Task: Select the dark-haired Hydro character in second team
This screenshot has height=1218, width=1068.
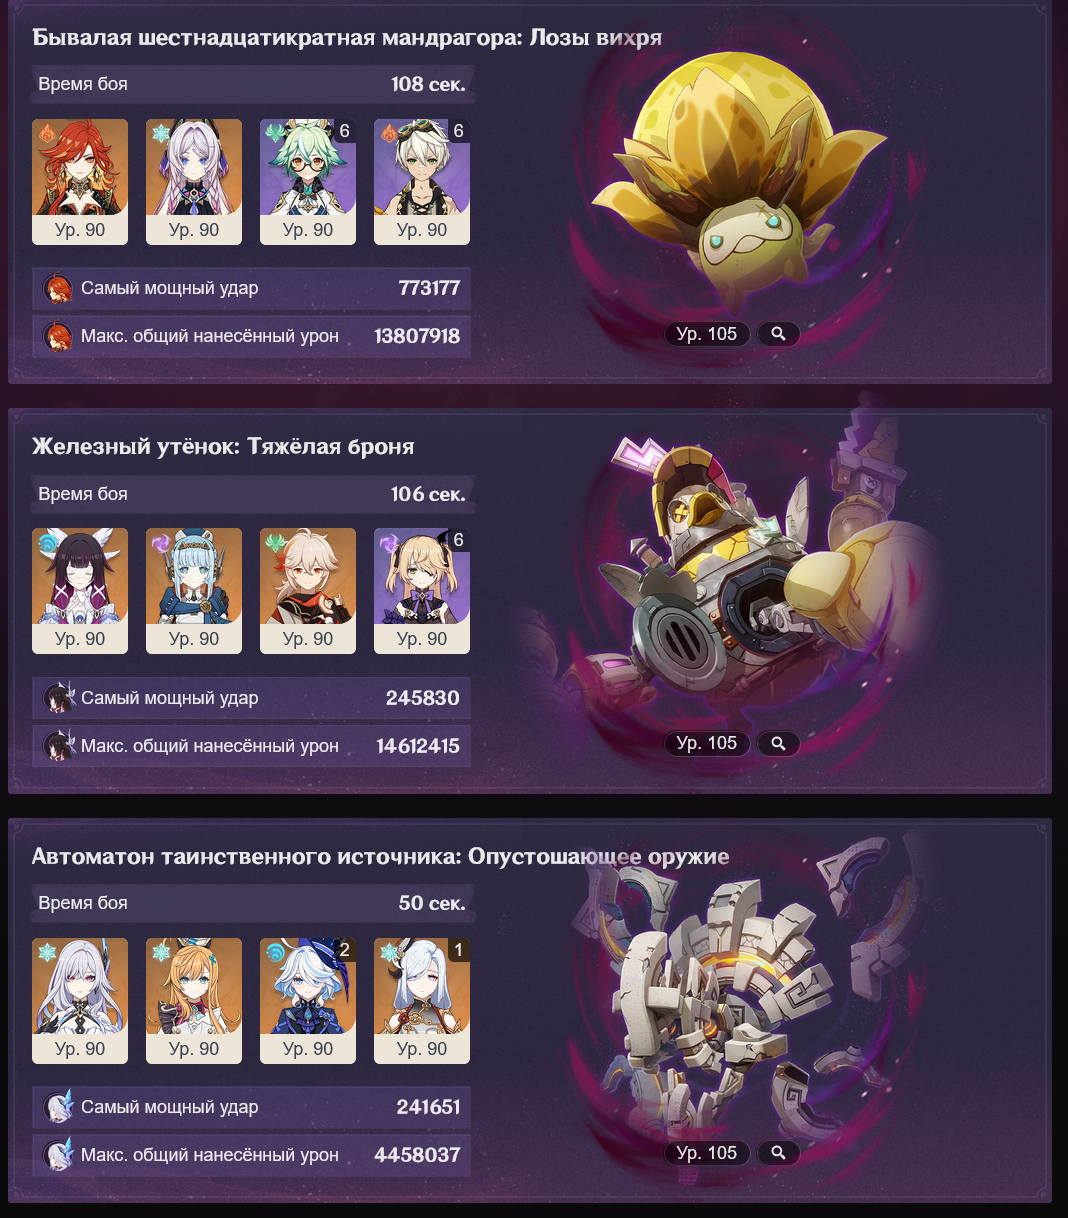Action: (x=80, y=591)
